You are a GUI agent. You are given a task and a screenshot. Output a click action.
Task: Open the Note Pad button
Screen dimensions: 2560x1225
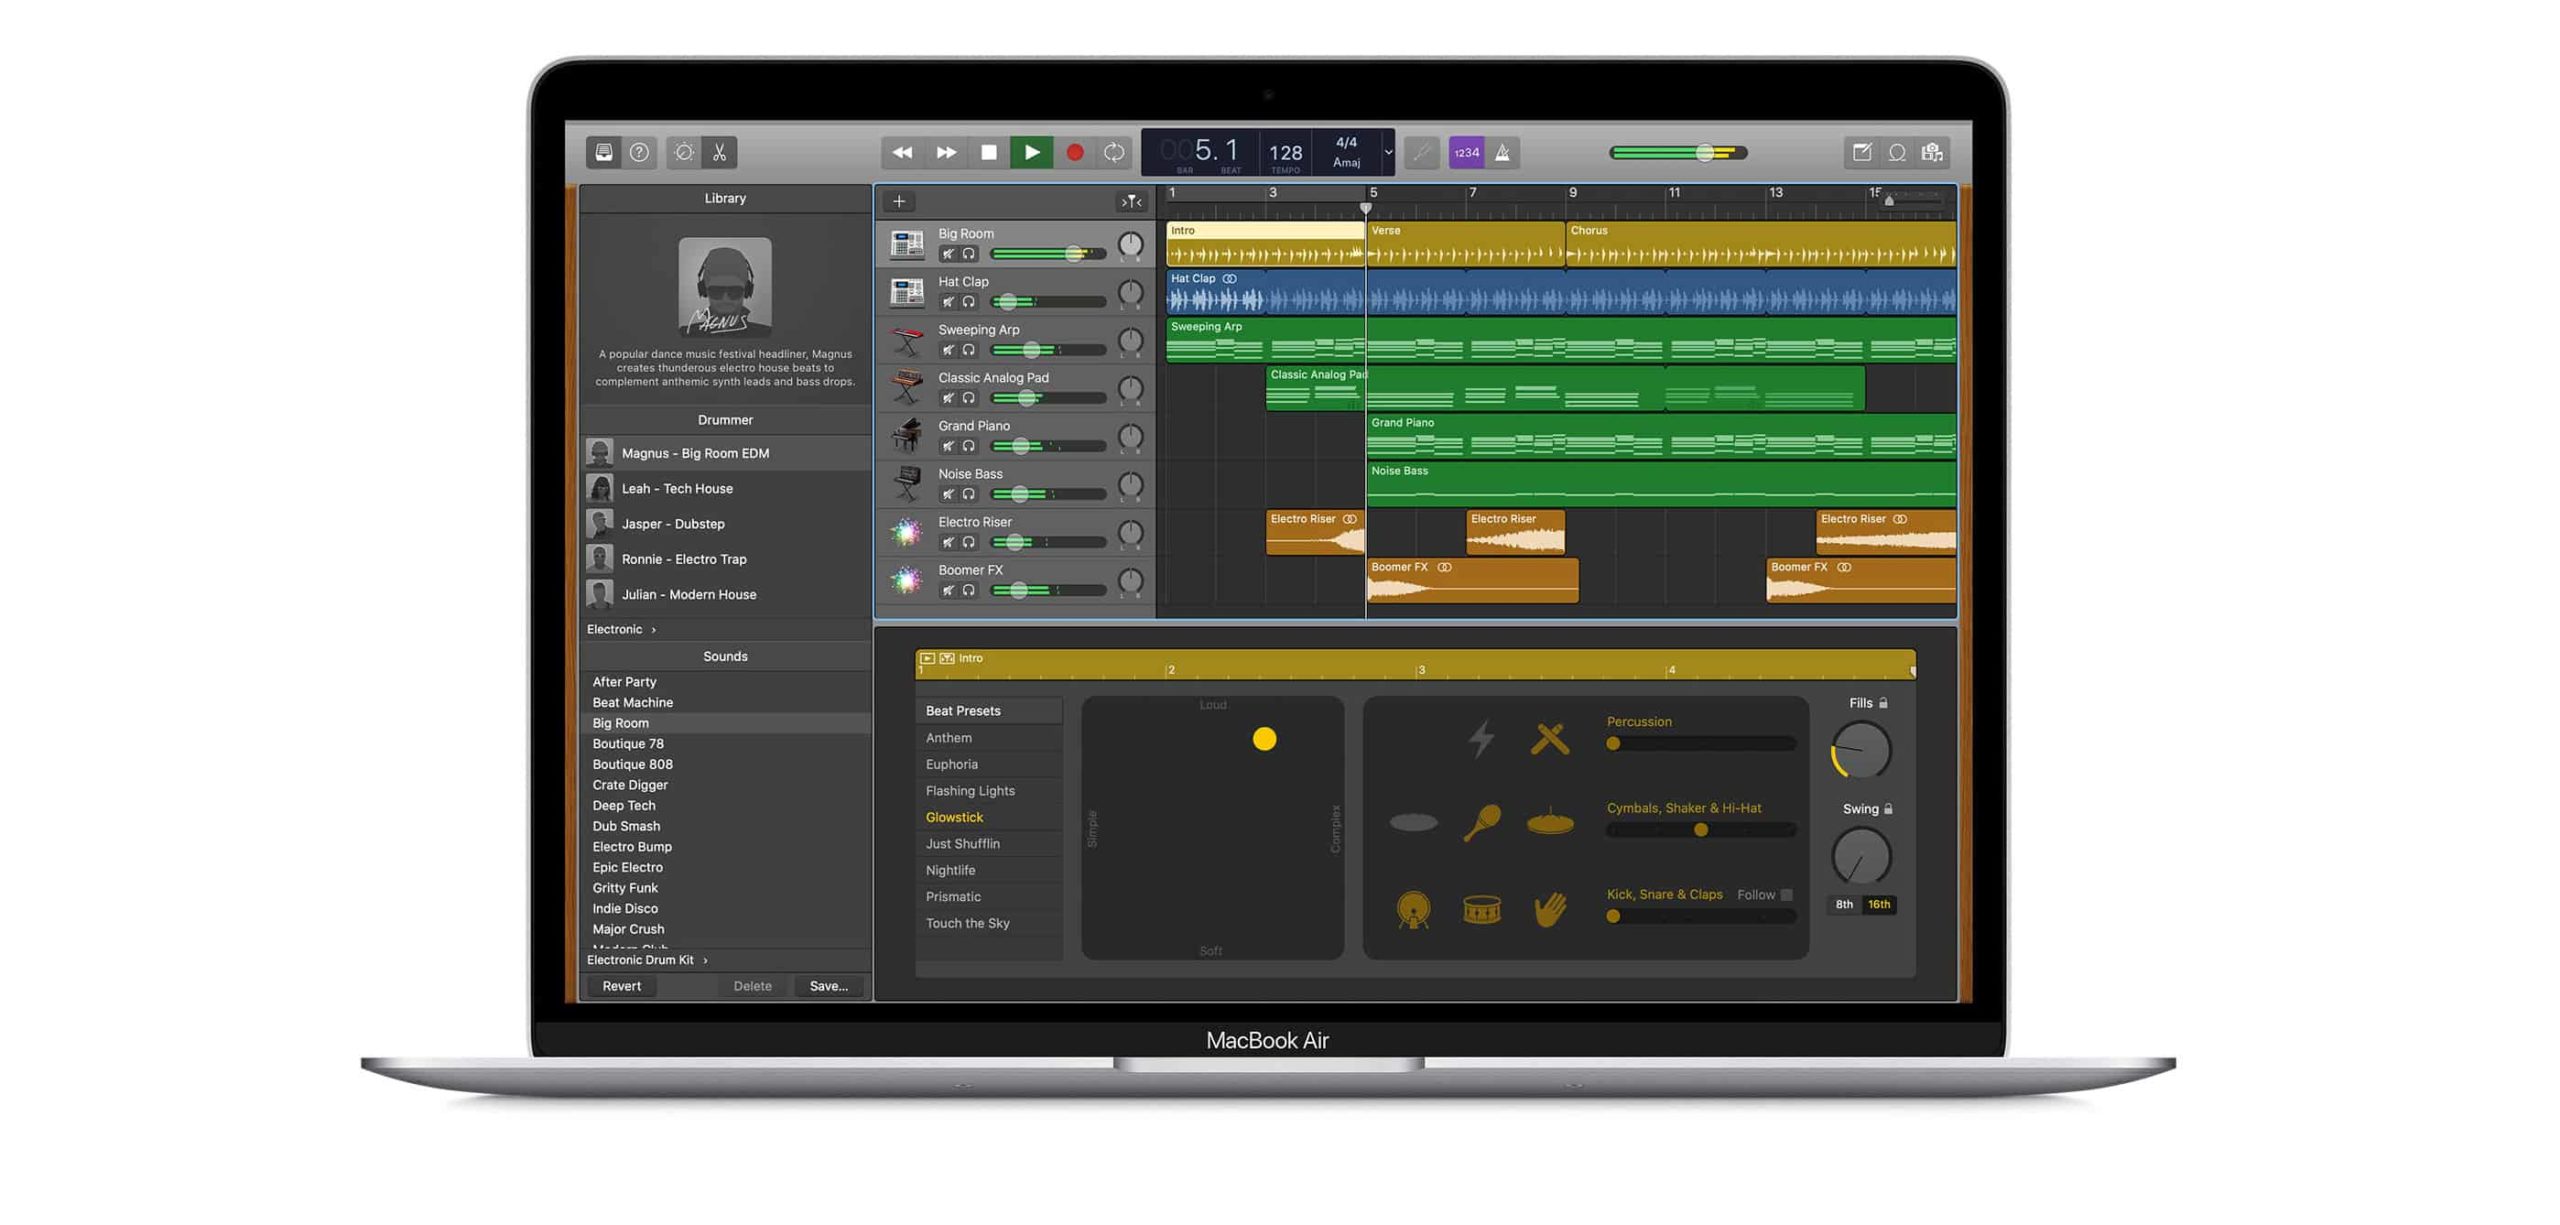click(1861, 152)
